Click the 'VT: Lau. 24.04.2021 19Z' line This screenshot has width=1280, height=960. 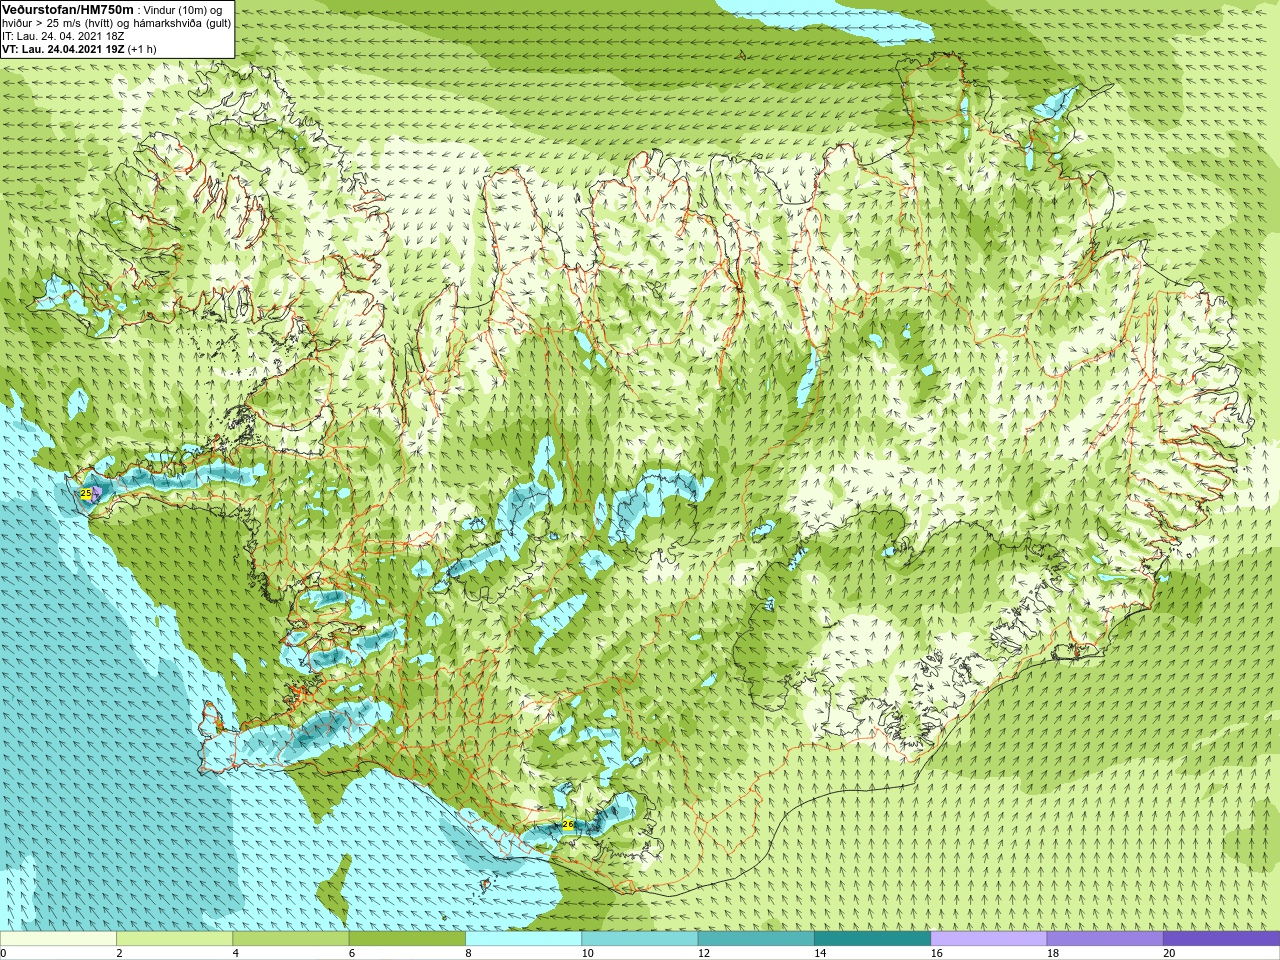pos(63,49)
